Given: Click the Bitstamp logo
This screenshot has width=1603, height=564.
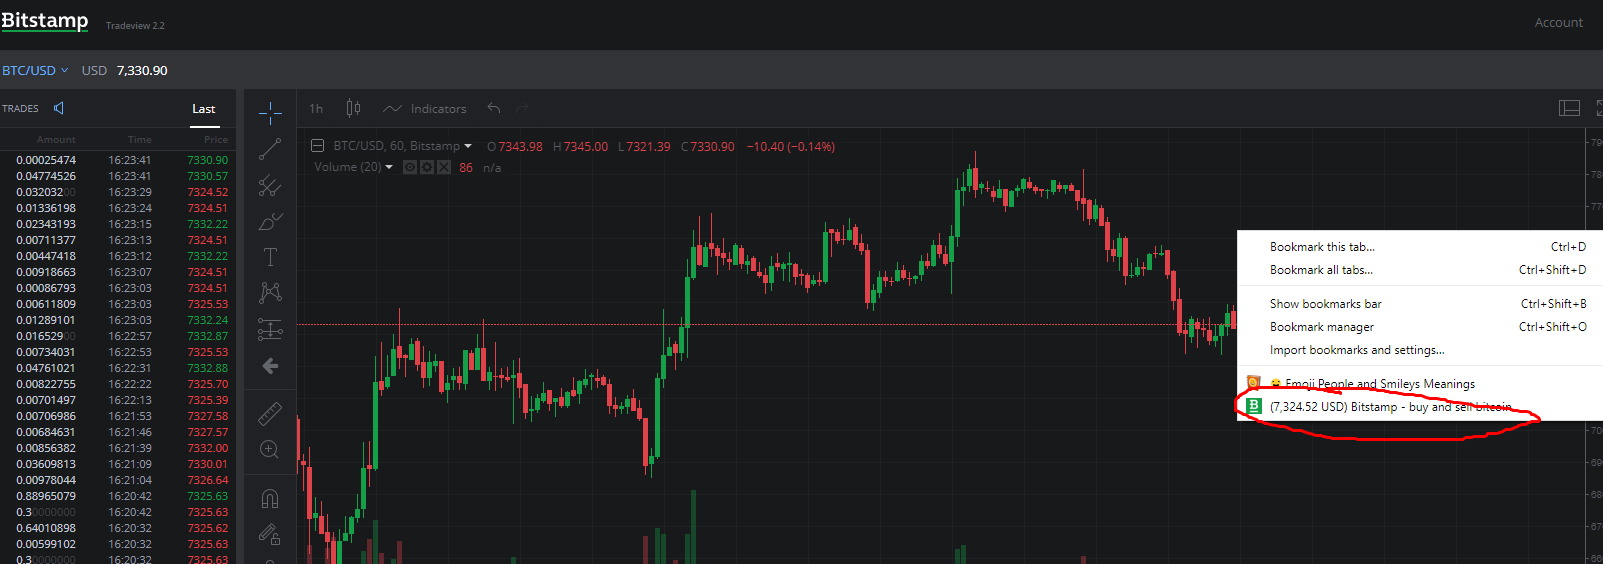Looking at the screenshot, I should [x=44, y=21].
